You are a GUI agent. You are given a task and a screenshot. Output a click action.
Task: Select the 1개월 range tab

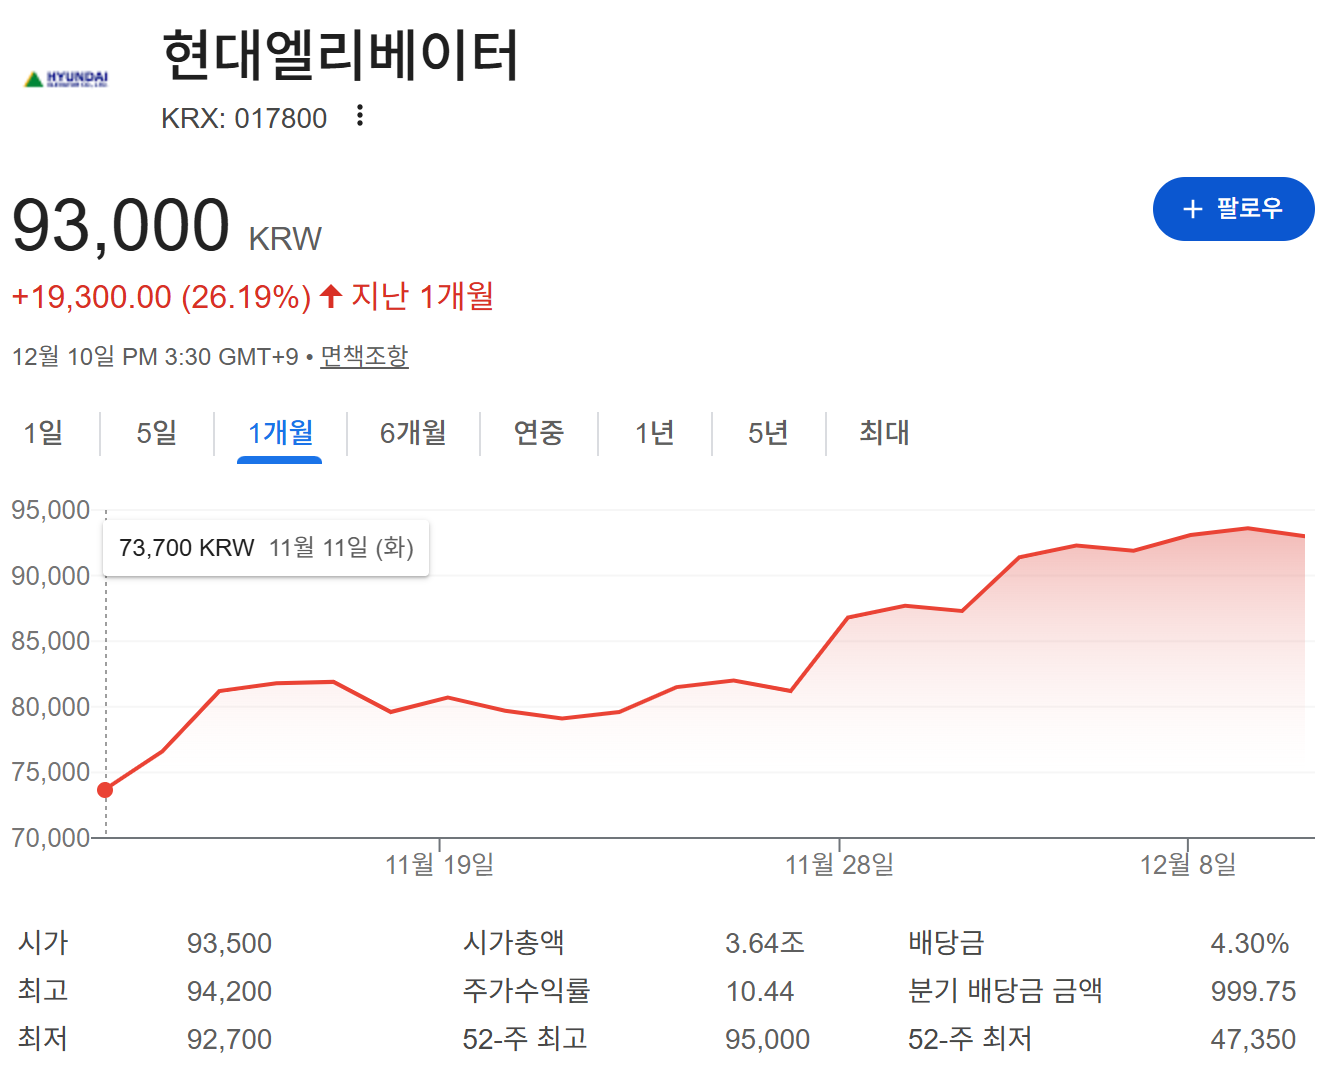click(x=280, y=433)
